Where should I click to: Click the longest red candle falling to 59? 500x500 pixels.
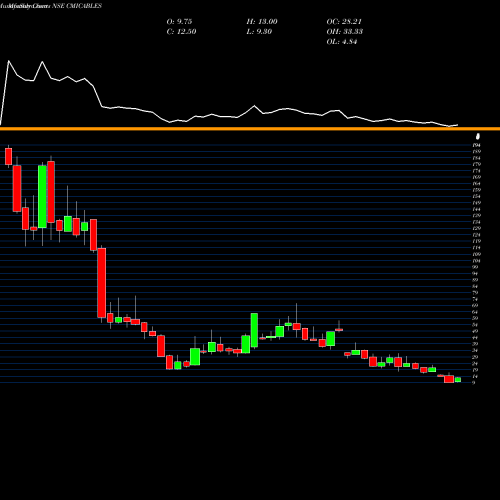(x=102, y=283)
